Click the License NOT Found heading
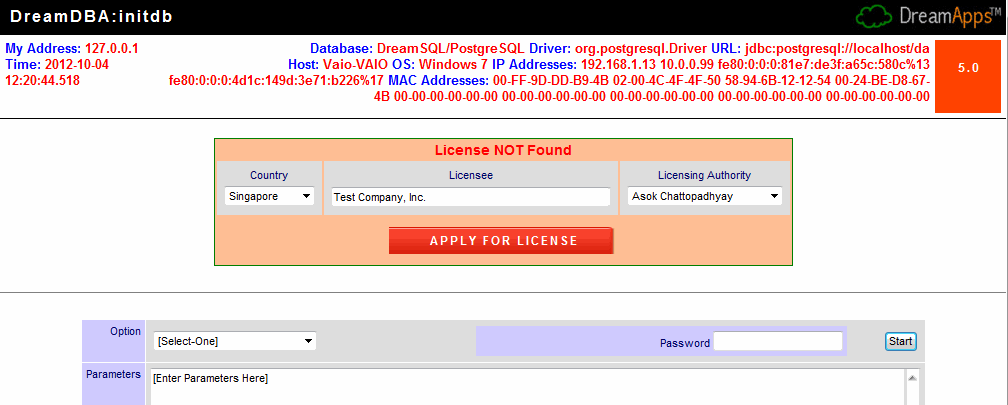Screen dimensions: 1008x405 [x=503, y=150]
